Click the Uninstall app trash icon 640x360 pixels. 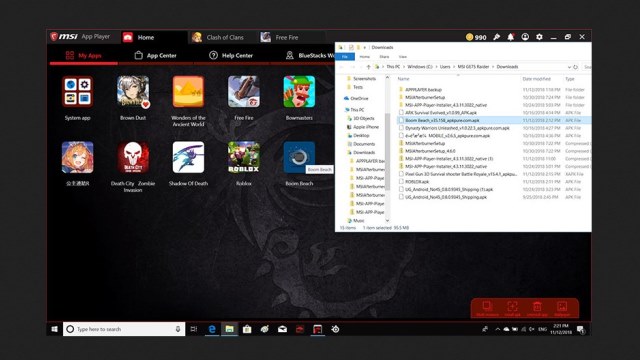[537, 307]
